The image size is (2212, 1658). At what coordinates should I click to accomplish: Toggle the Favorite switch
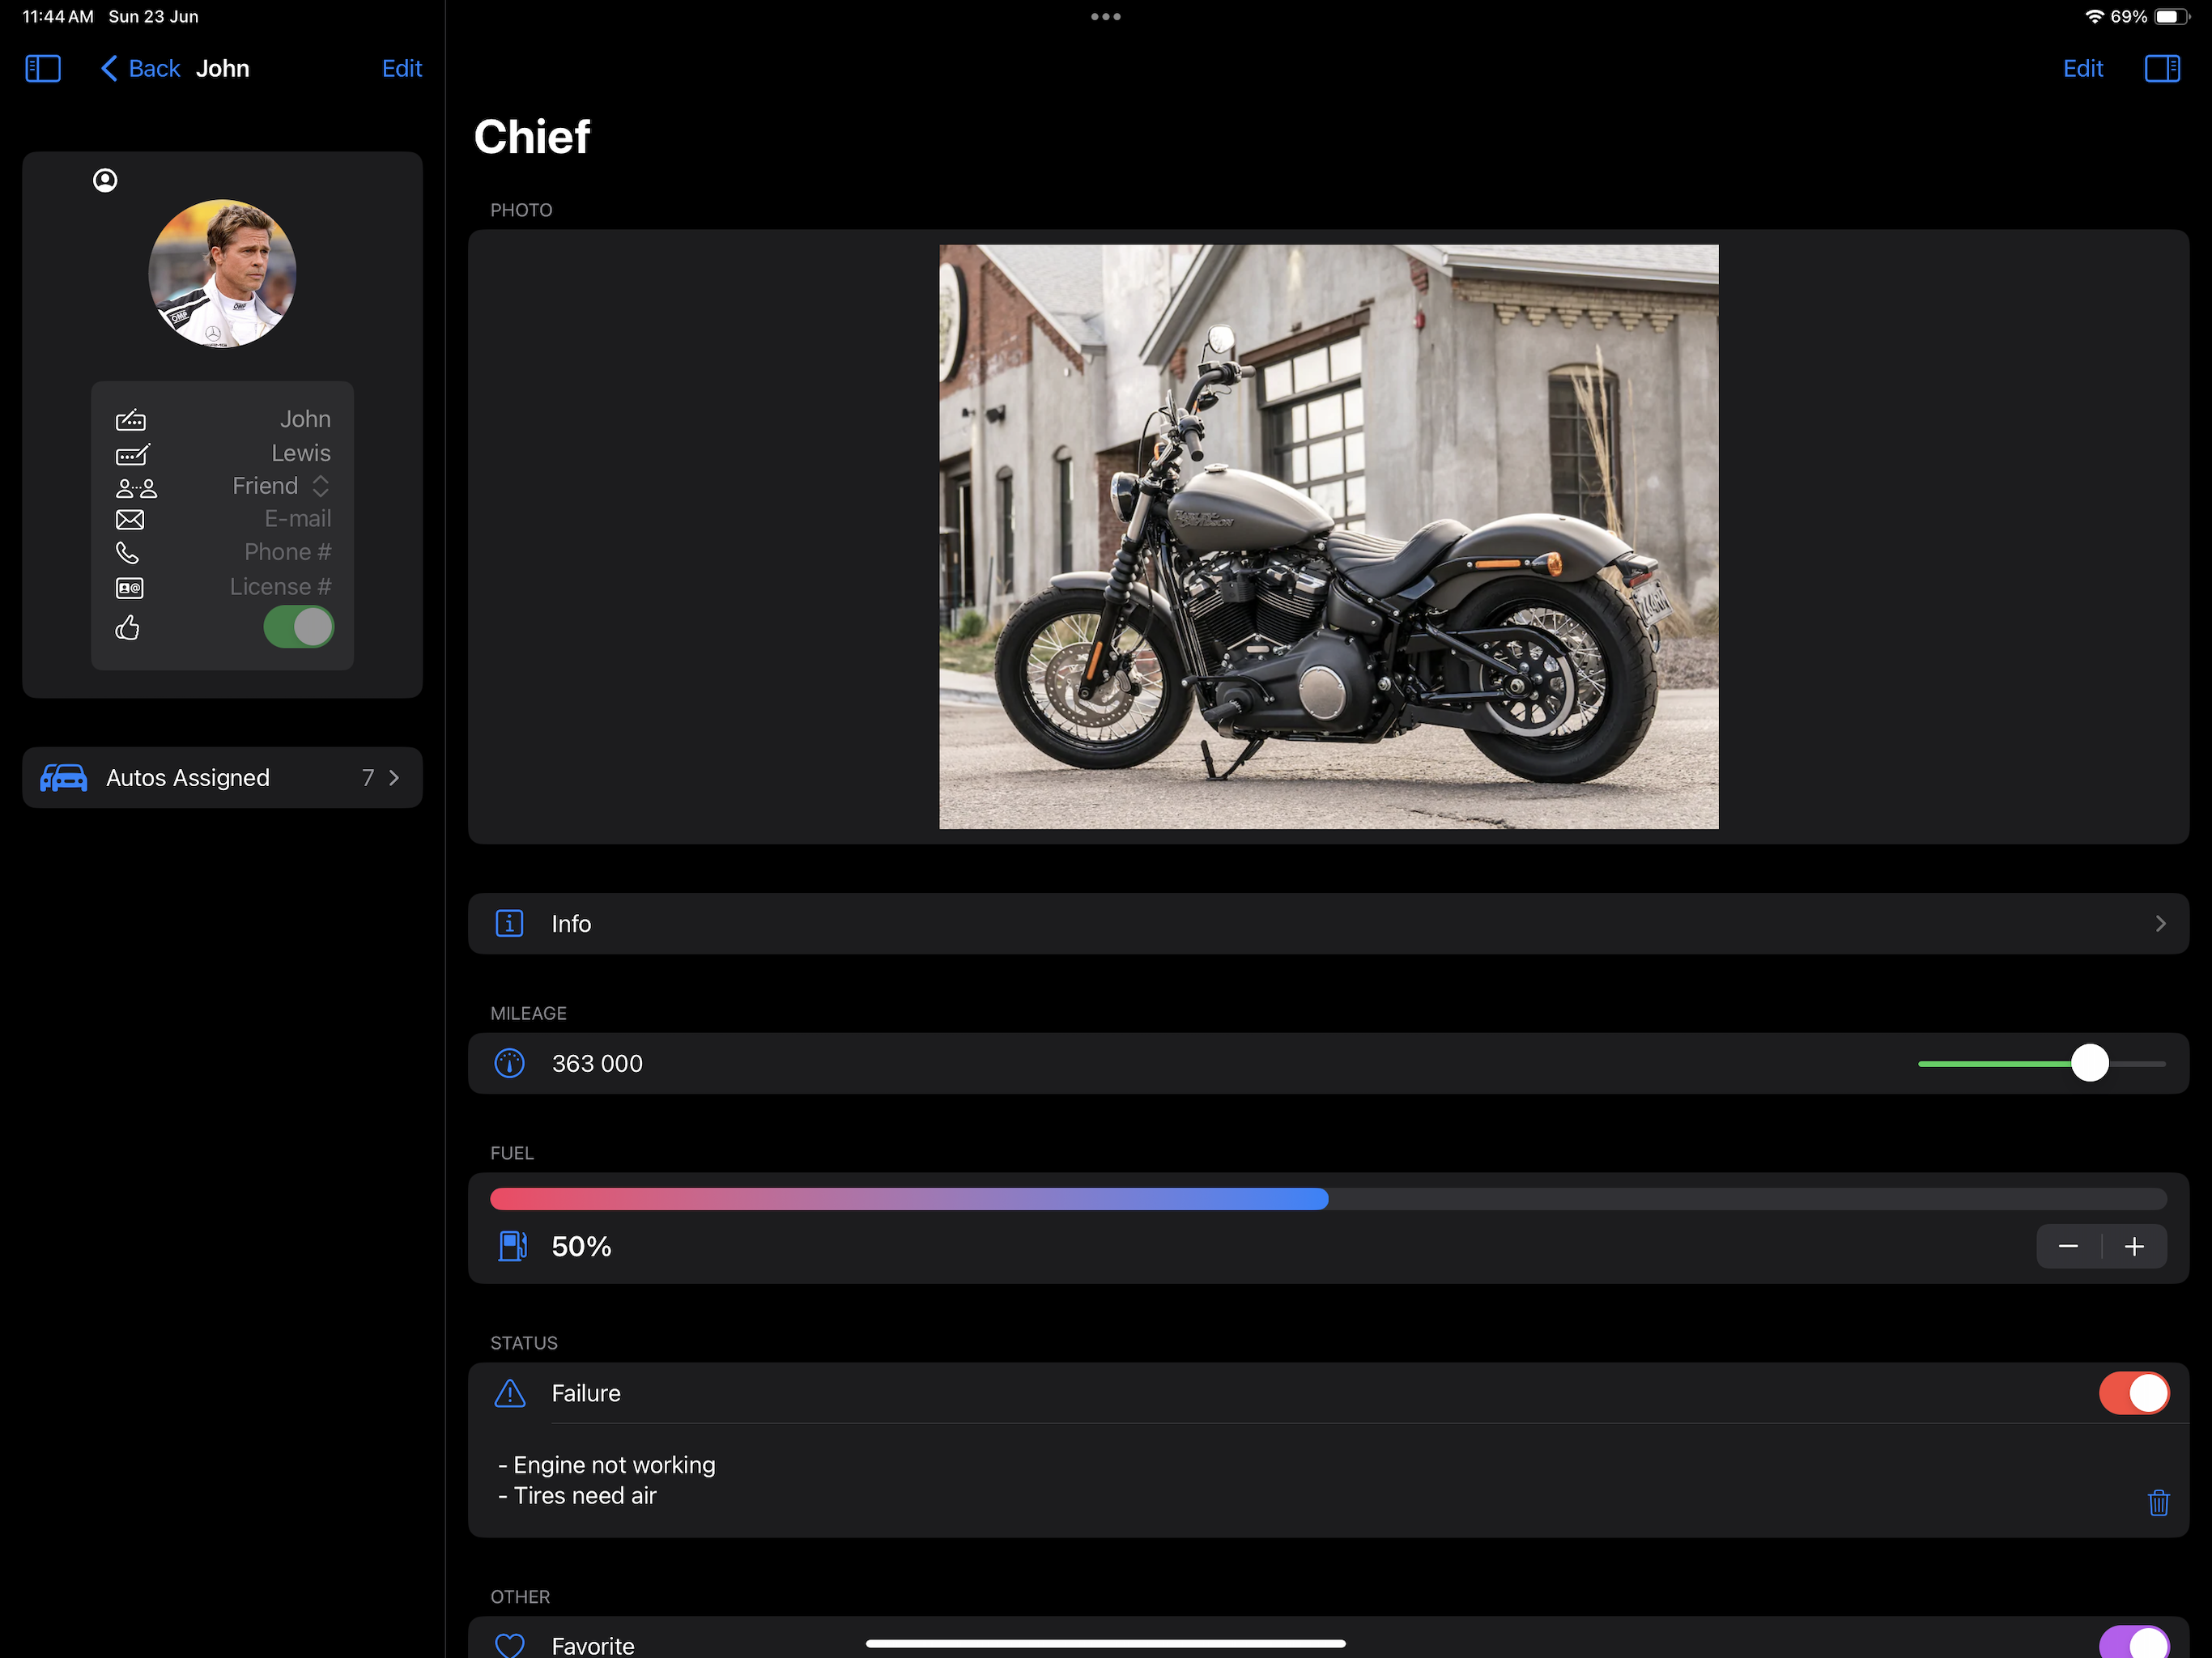(2133, 1642)
